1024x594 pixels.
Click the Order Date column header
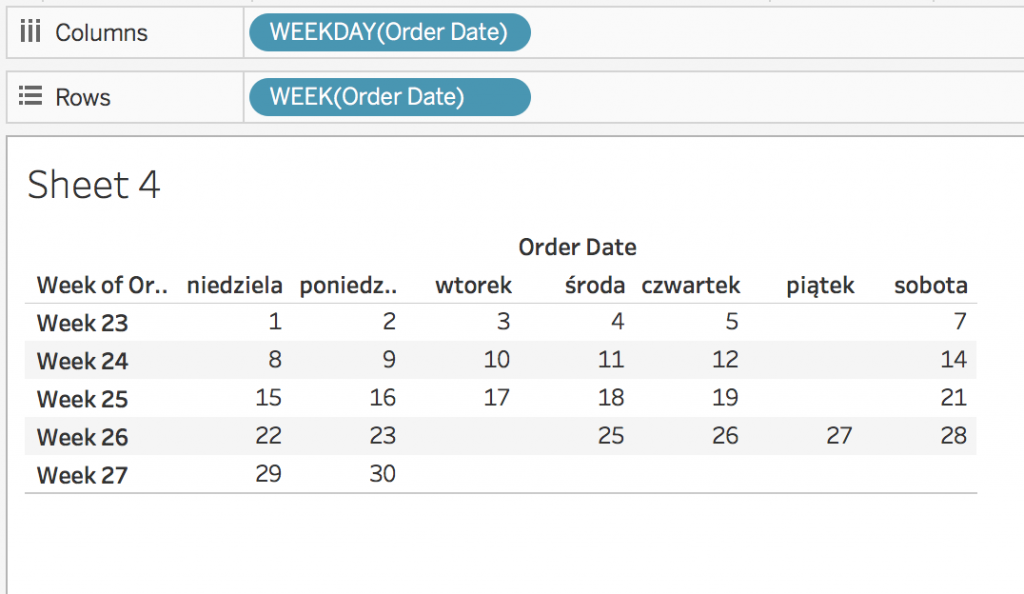tap(577, 247)
